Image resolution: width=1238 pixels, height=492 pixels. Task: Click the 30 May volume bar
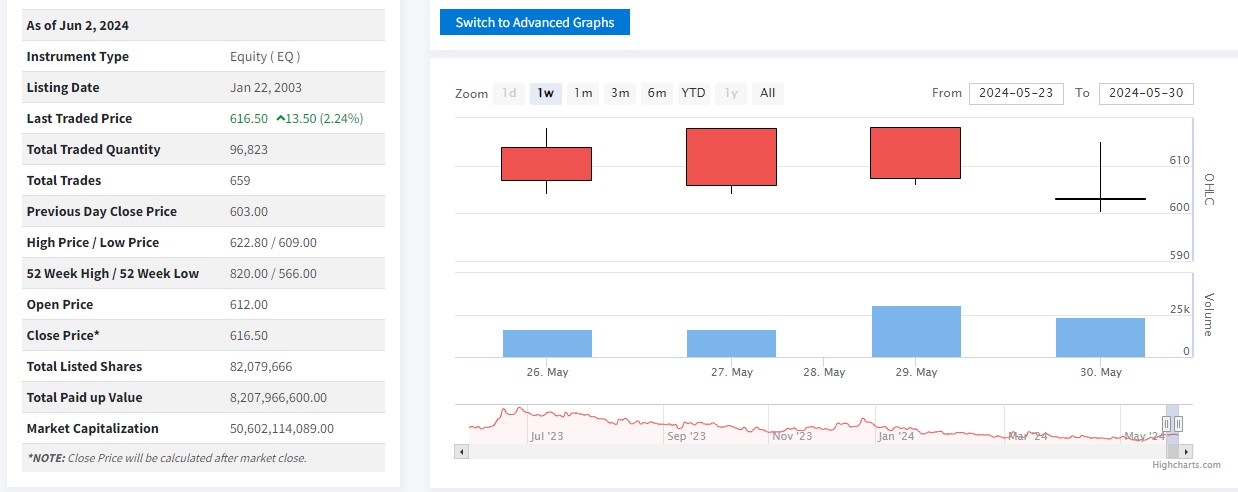tap(1100, 338)
